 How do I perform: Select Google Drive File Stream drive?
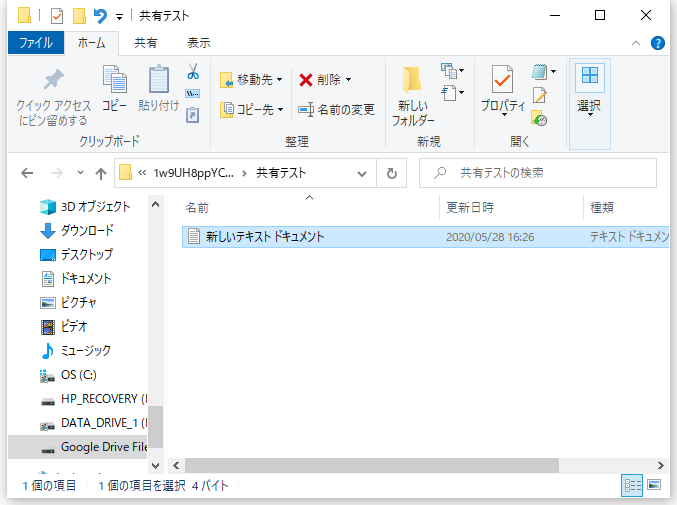point(78,447)
